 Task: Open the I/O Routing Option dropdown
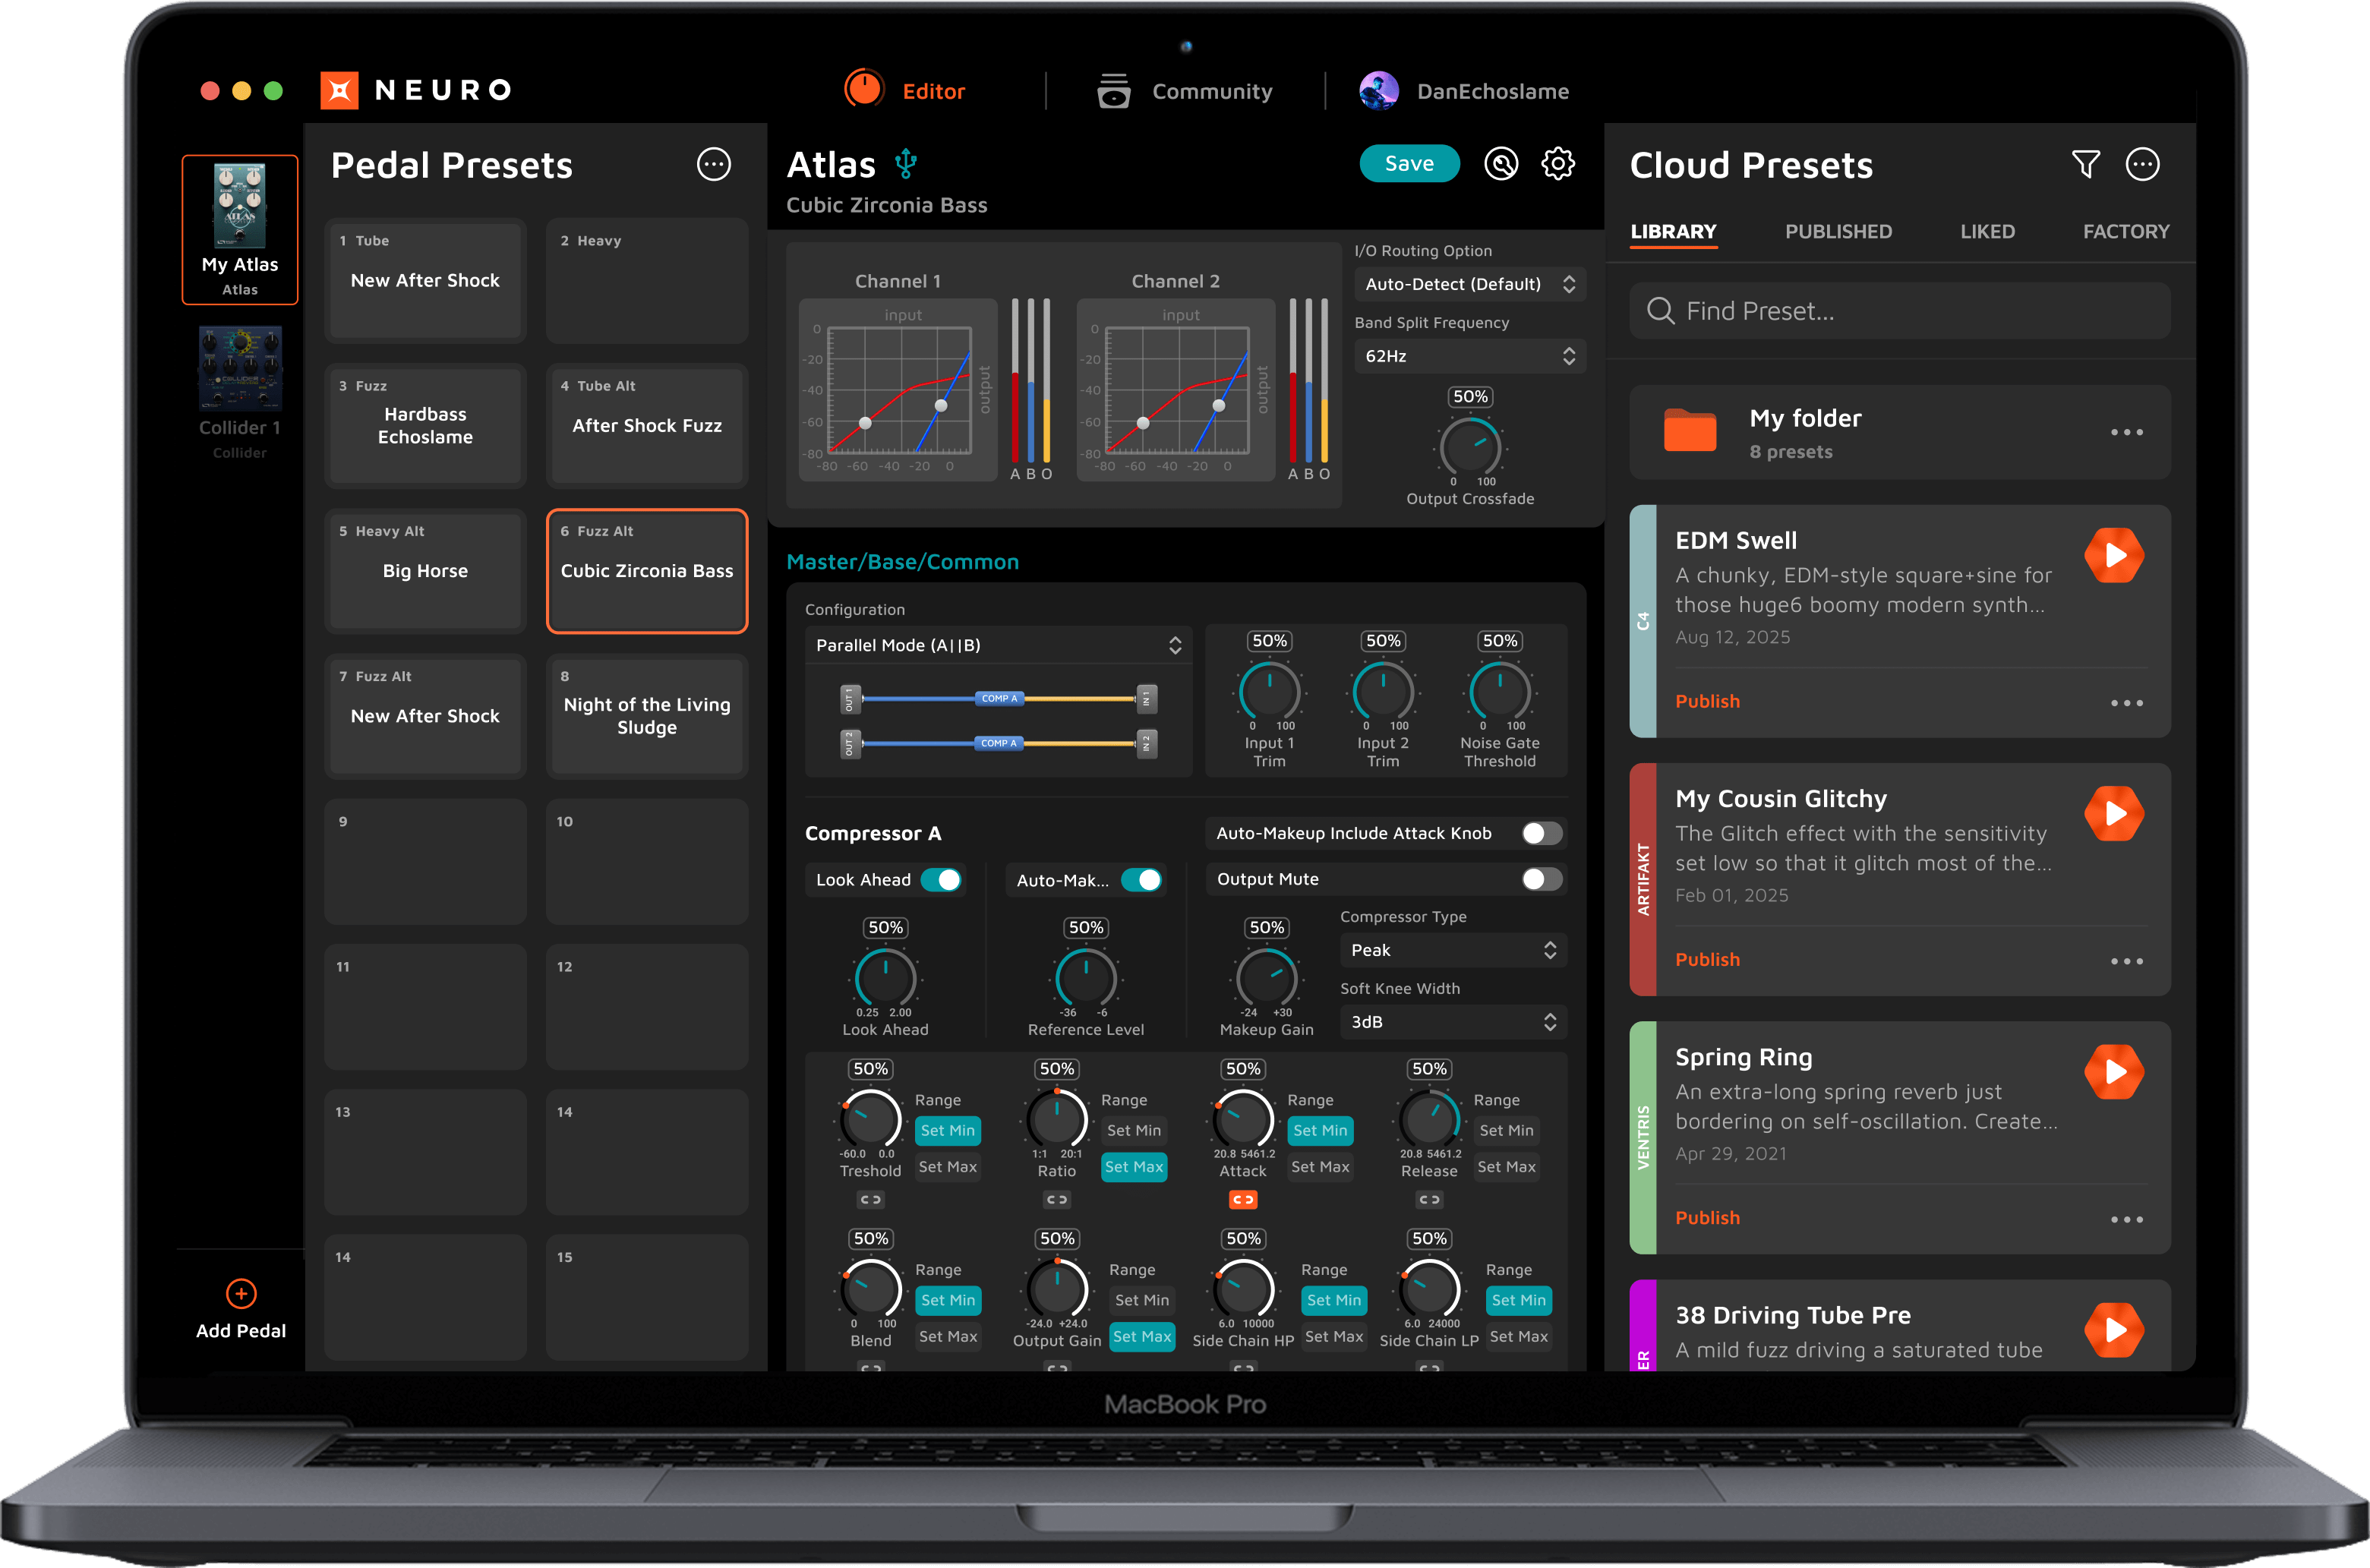point(1469,284)
